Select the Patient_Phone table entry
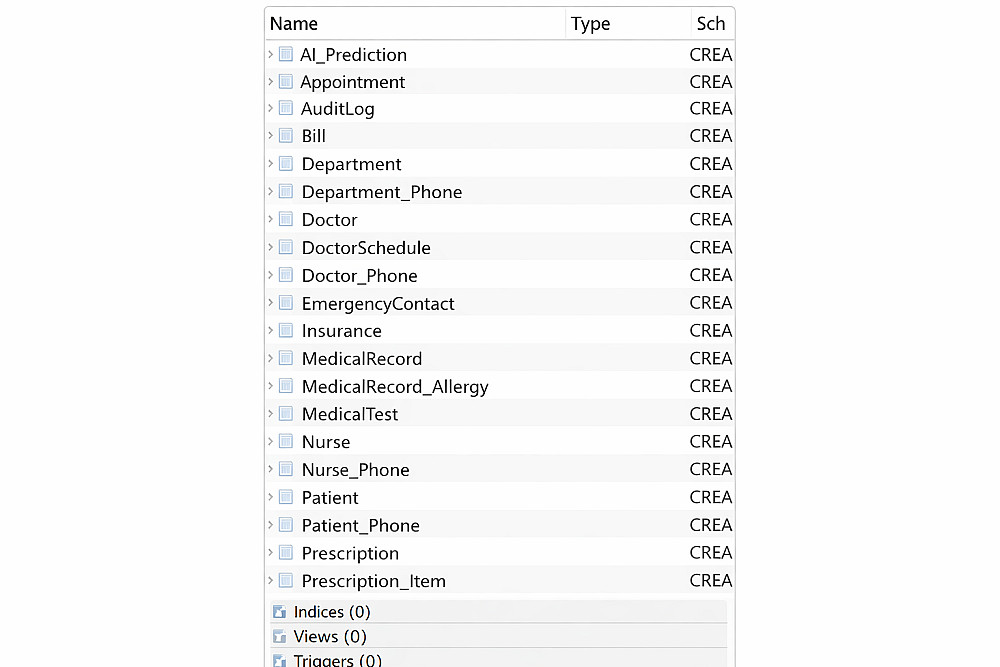 pos(360,525)
